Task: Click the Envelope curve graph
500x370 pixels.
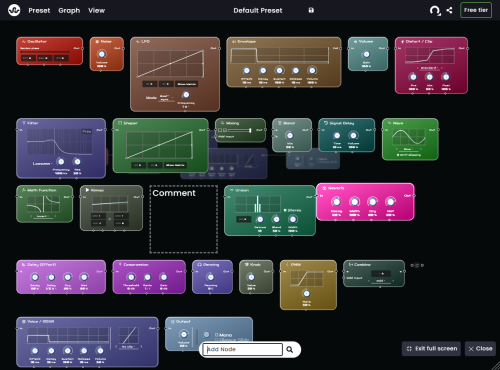Action: [280, 55]
